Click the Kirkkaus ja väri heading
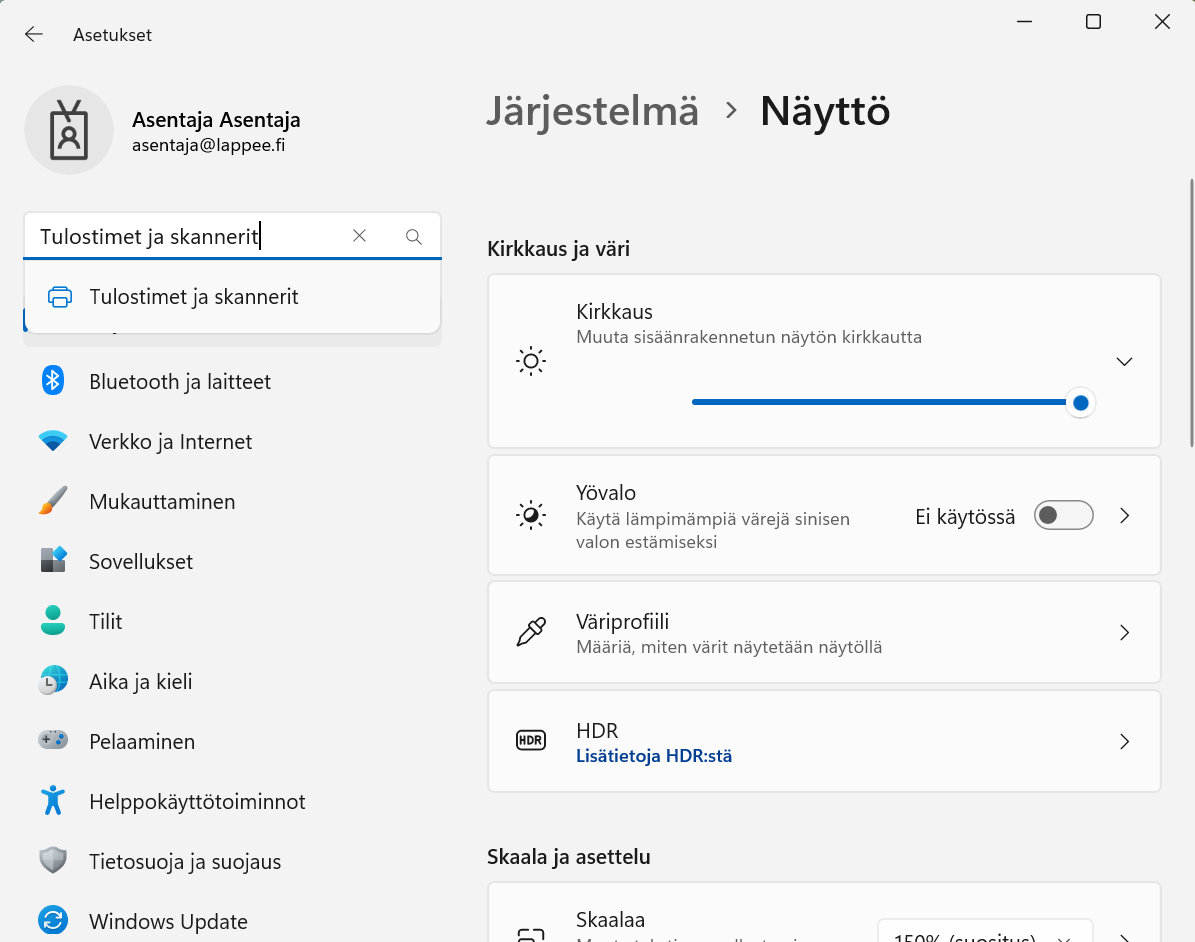The height and width of the screenshot is (942, 1195). coord(558,249)
